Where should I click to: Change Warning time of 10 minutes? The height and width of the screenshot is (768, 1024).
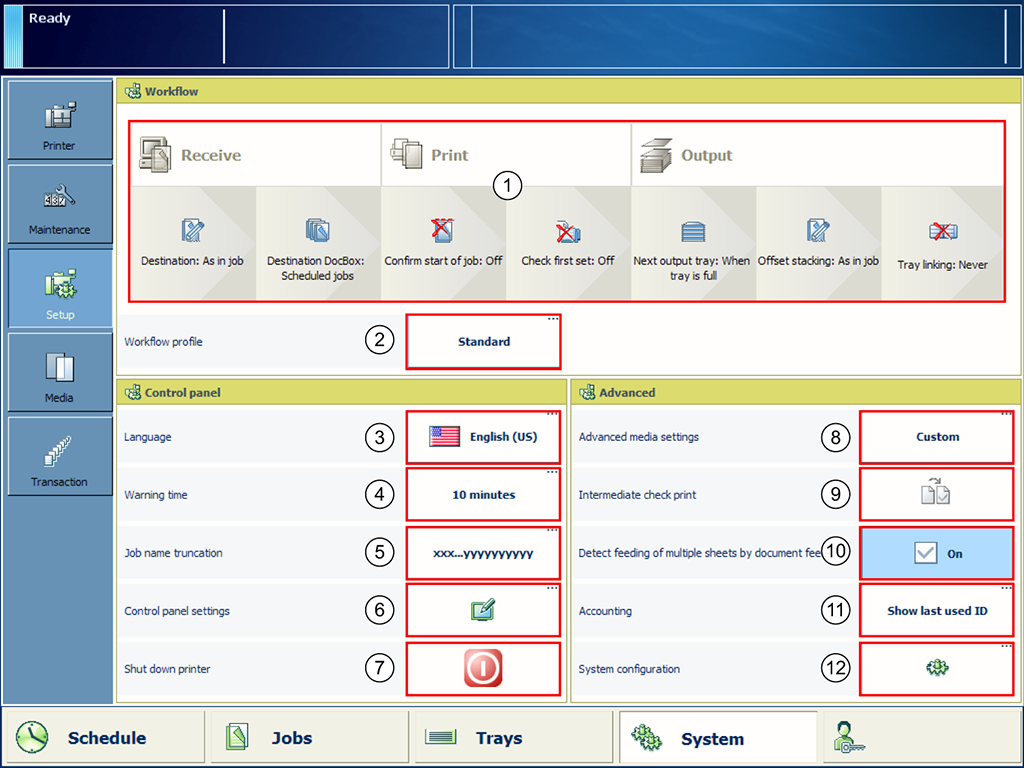[483, 495]
